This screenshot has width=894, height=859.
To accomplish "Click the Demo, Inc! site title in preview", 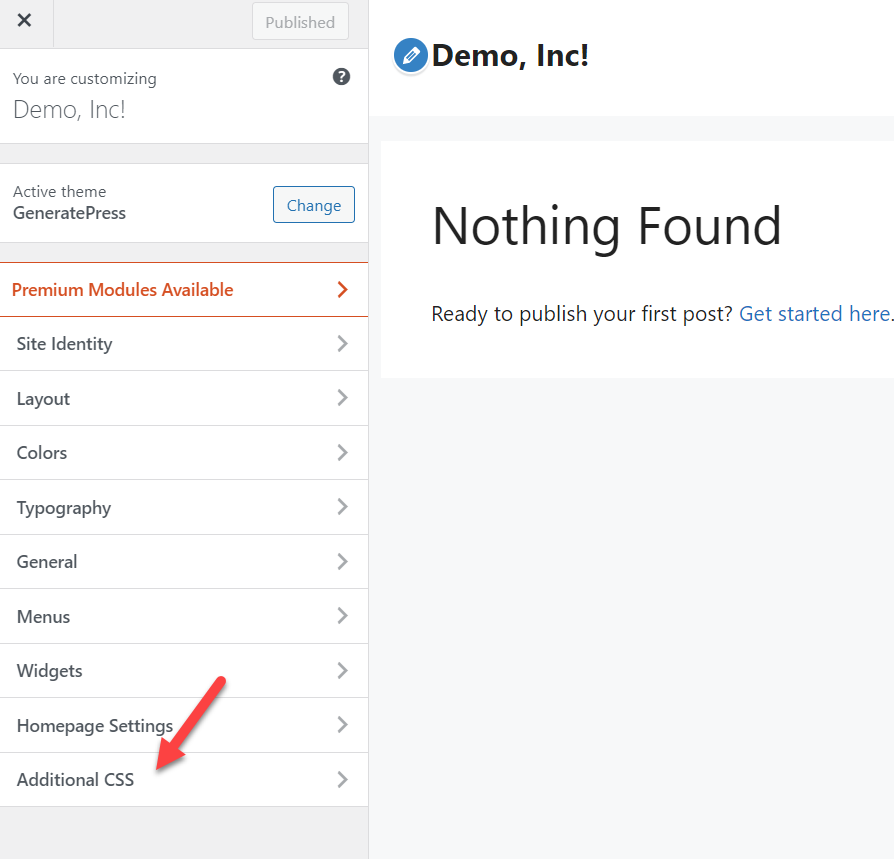I will click(x=510, y=56).
